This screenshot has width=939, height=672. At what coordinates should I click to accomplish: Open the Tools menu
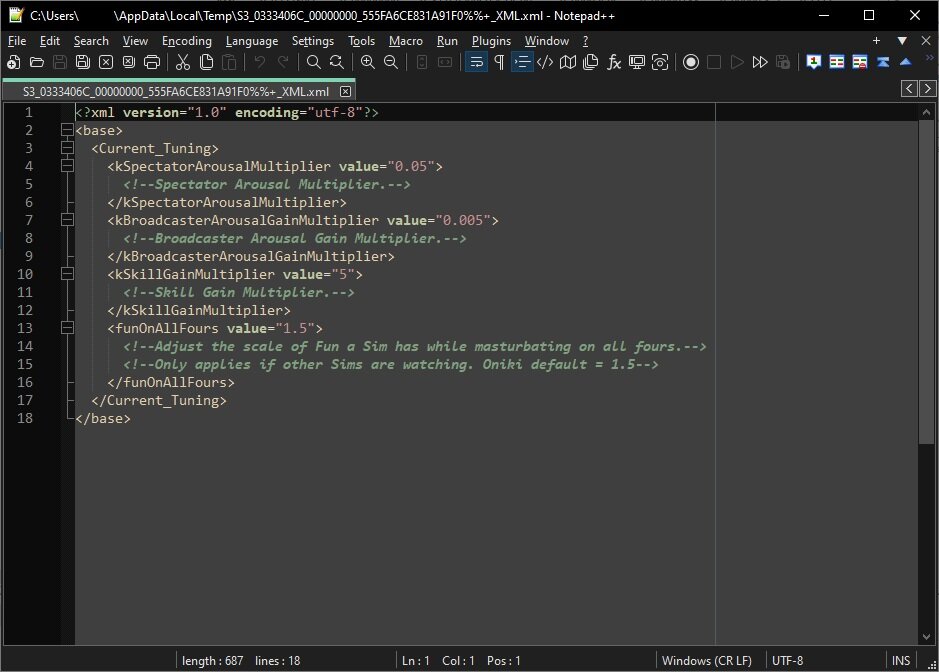(361, 41)
